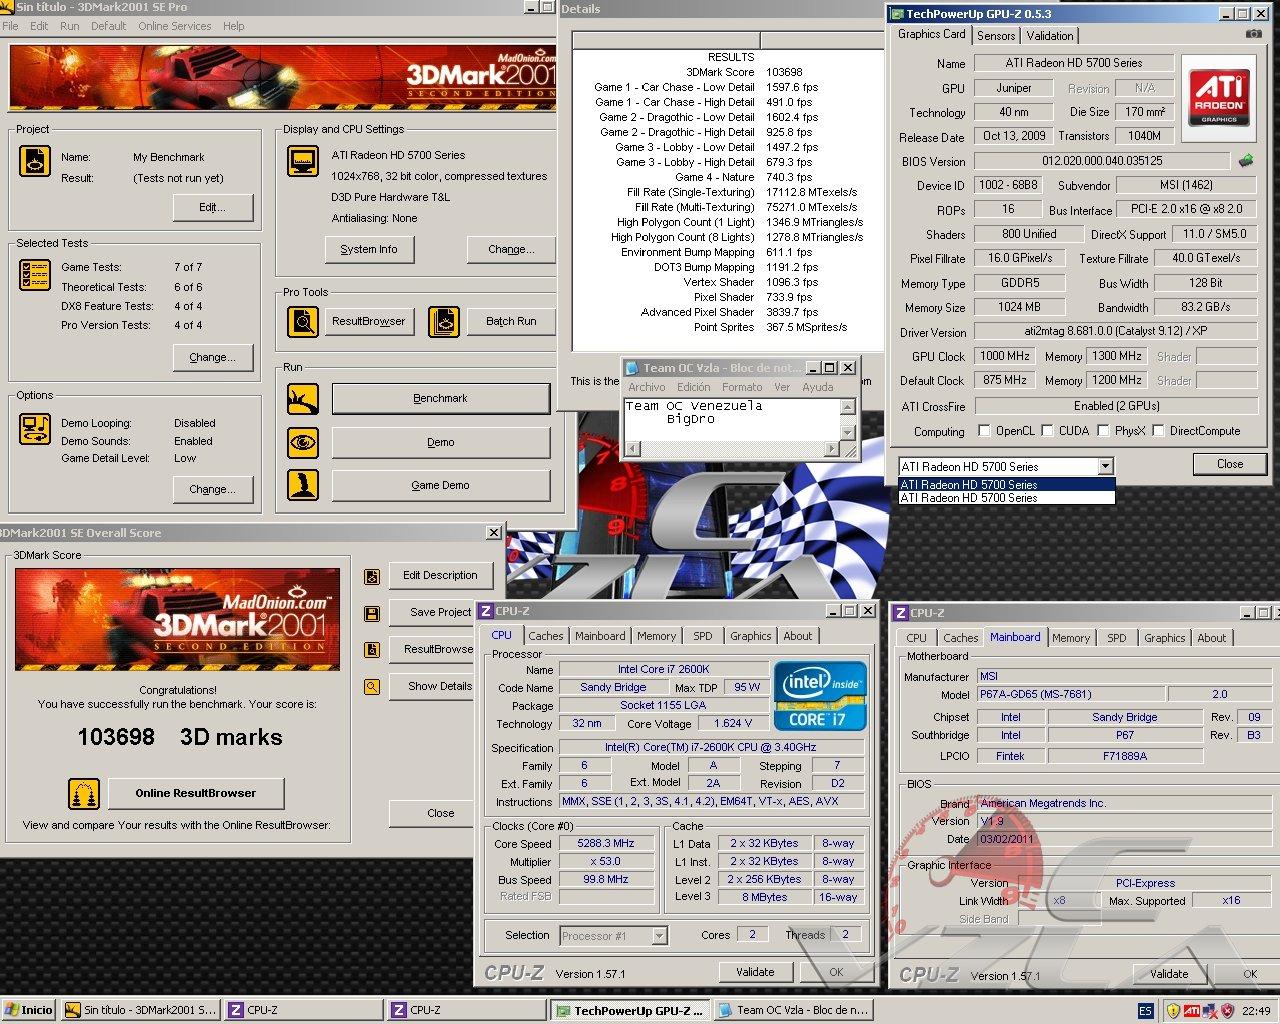The height and width of the screenshot is (1024, 1280).
Task: Select the highlighted ATI Radeon HD 5700 entry
Action: 1006,485
